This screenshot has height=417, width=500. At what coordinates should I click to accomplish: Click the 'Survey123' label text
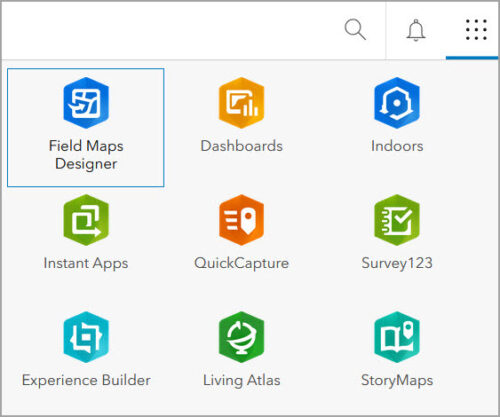click(397, 264)
